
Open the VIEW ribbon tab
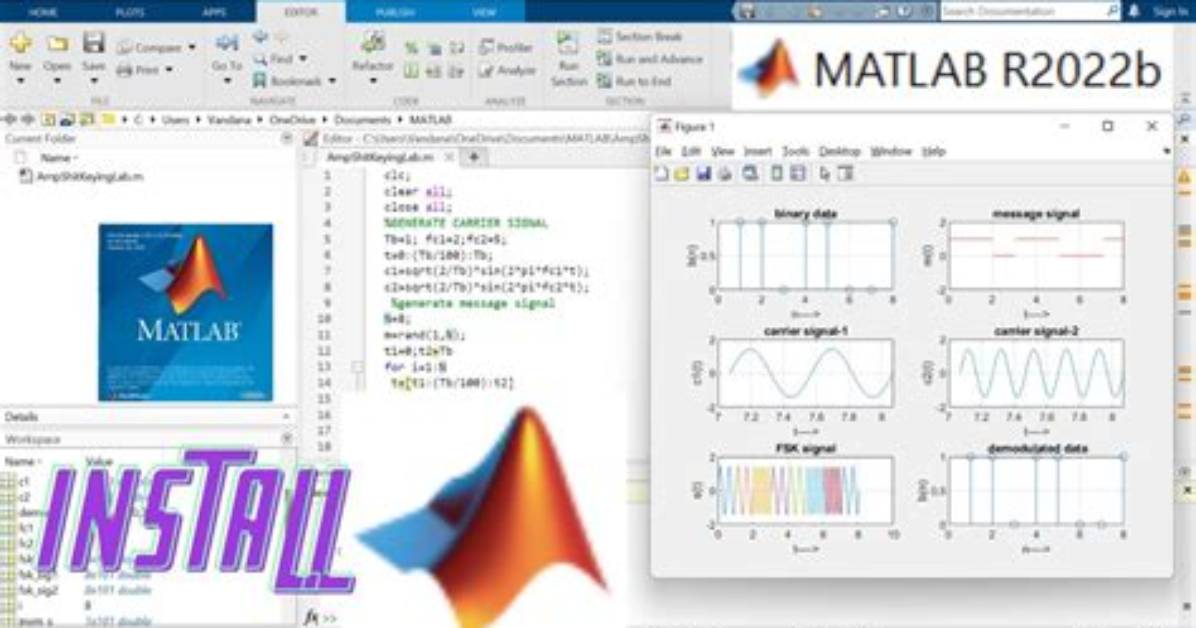coord(484,12)
